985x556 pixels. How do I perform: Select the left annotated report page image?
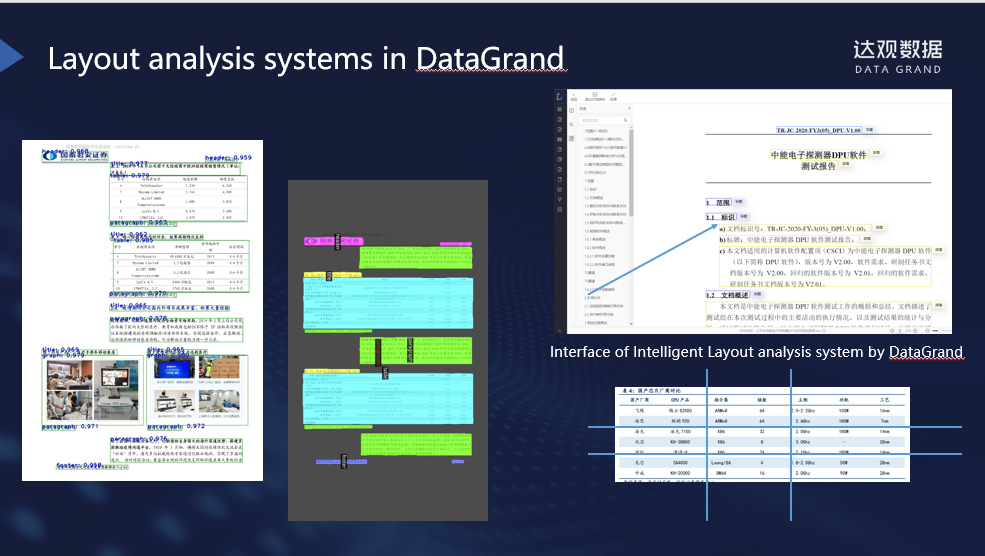[142, 310]
